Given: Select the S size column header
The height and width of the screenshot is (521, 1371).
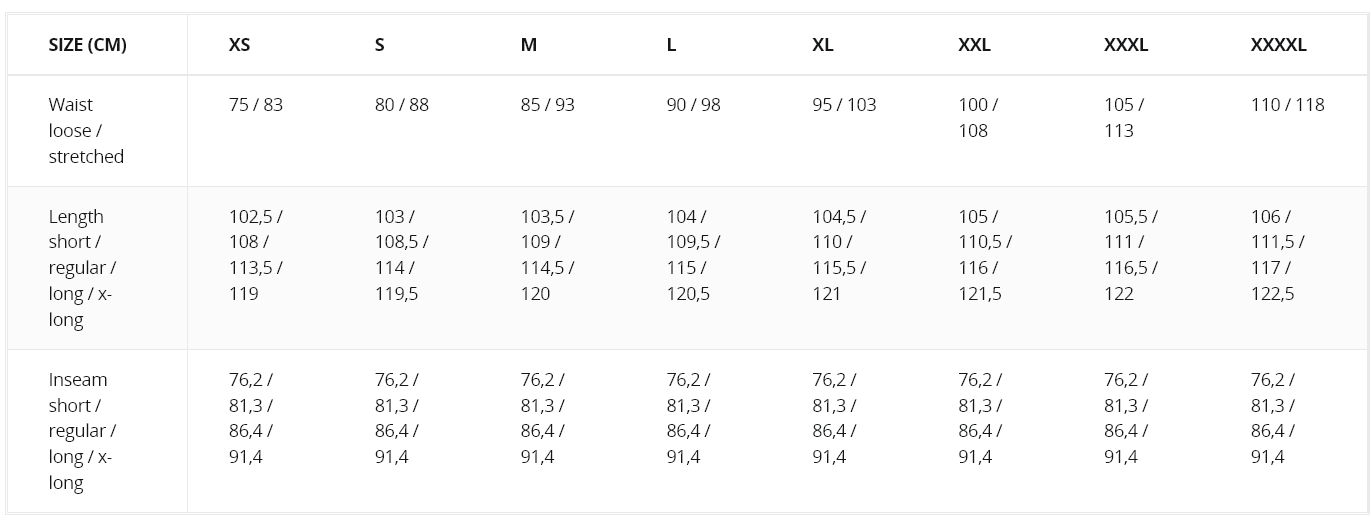Looking at the screenshot, I should click(x=380, y=45).
